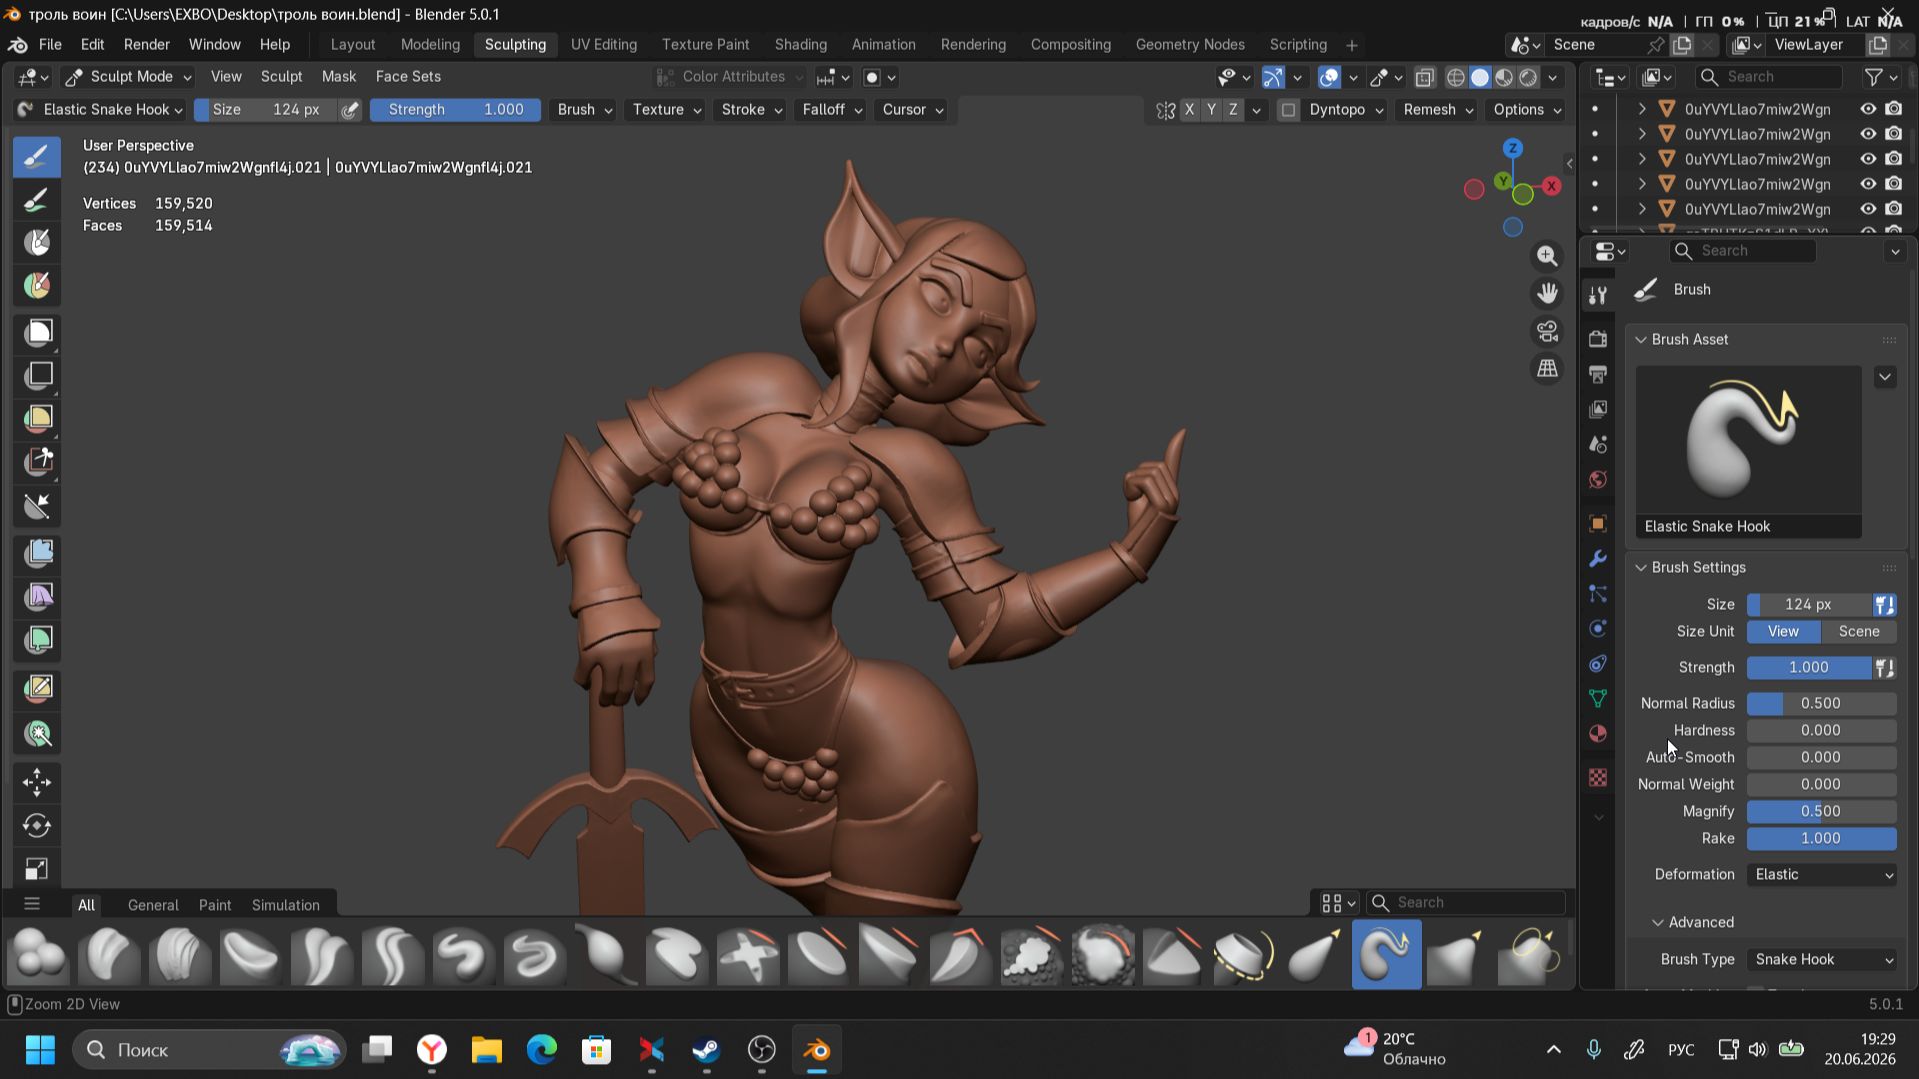Toggle Y axis symmetry
The height and width of the screenshot is (1079, 1919).
[1211, 110]
